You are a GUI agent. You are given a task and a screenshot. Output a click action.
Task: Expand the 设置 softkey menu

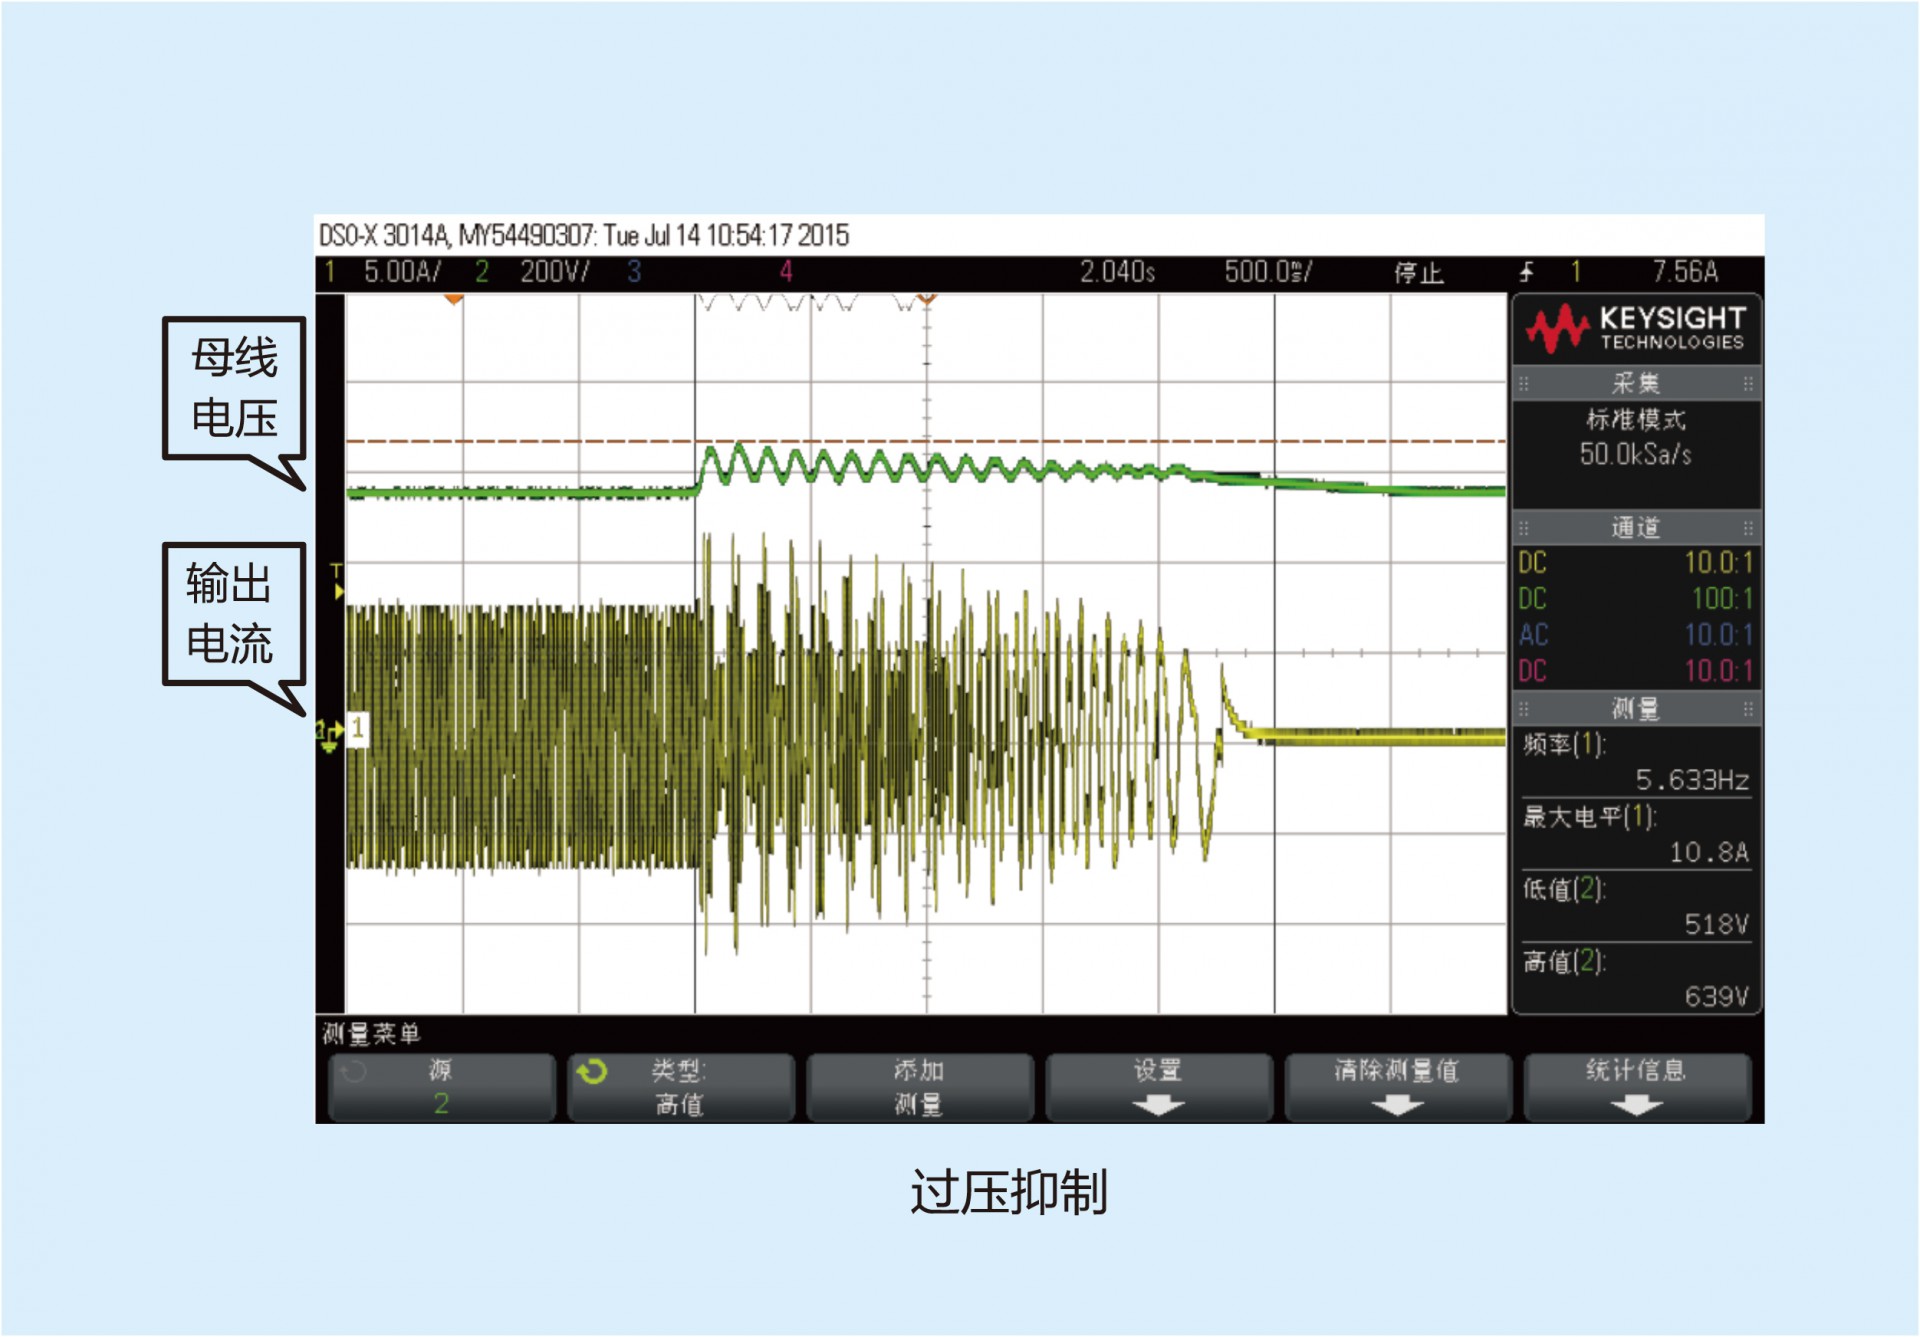(x=1158, y=1087)
